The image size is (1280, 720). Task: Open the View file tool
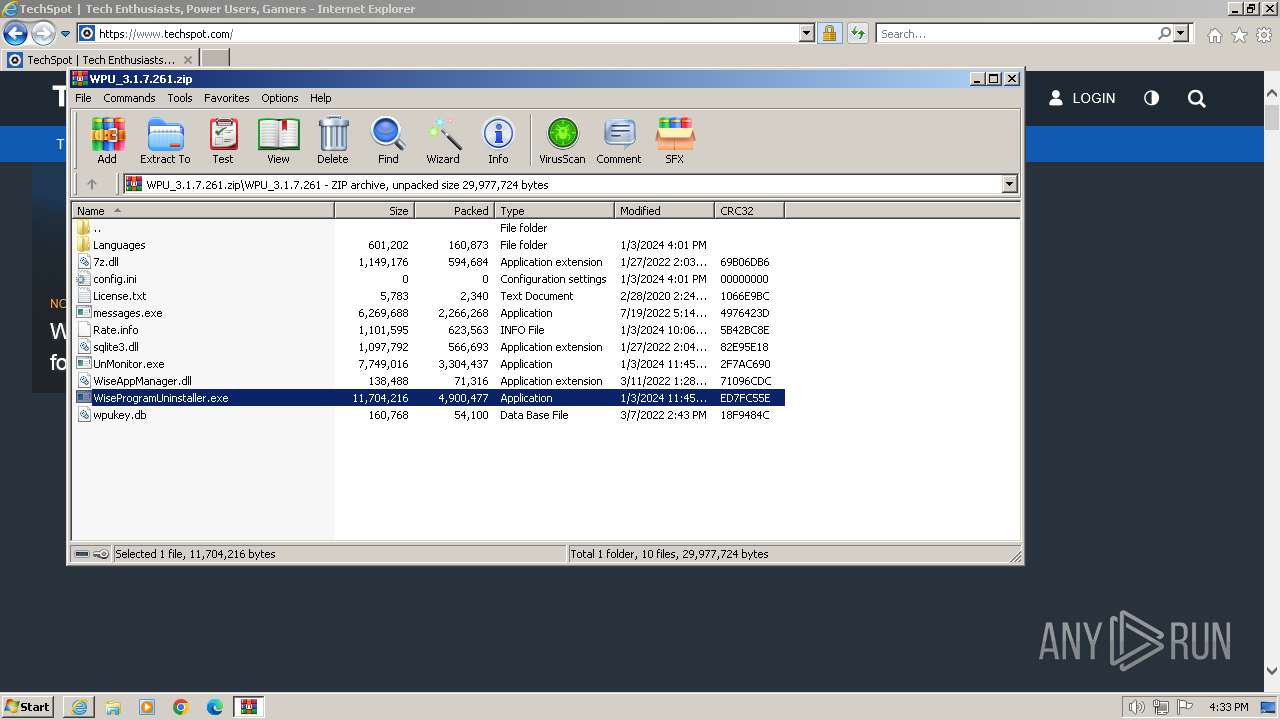(278, 140)
